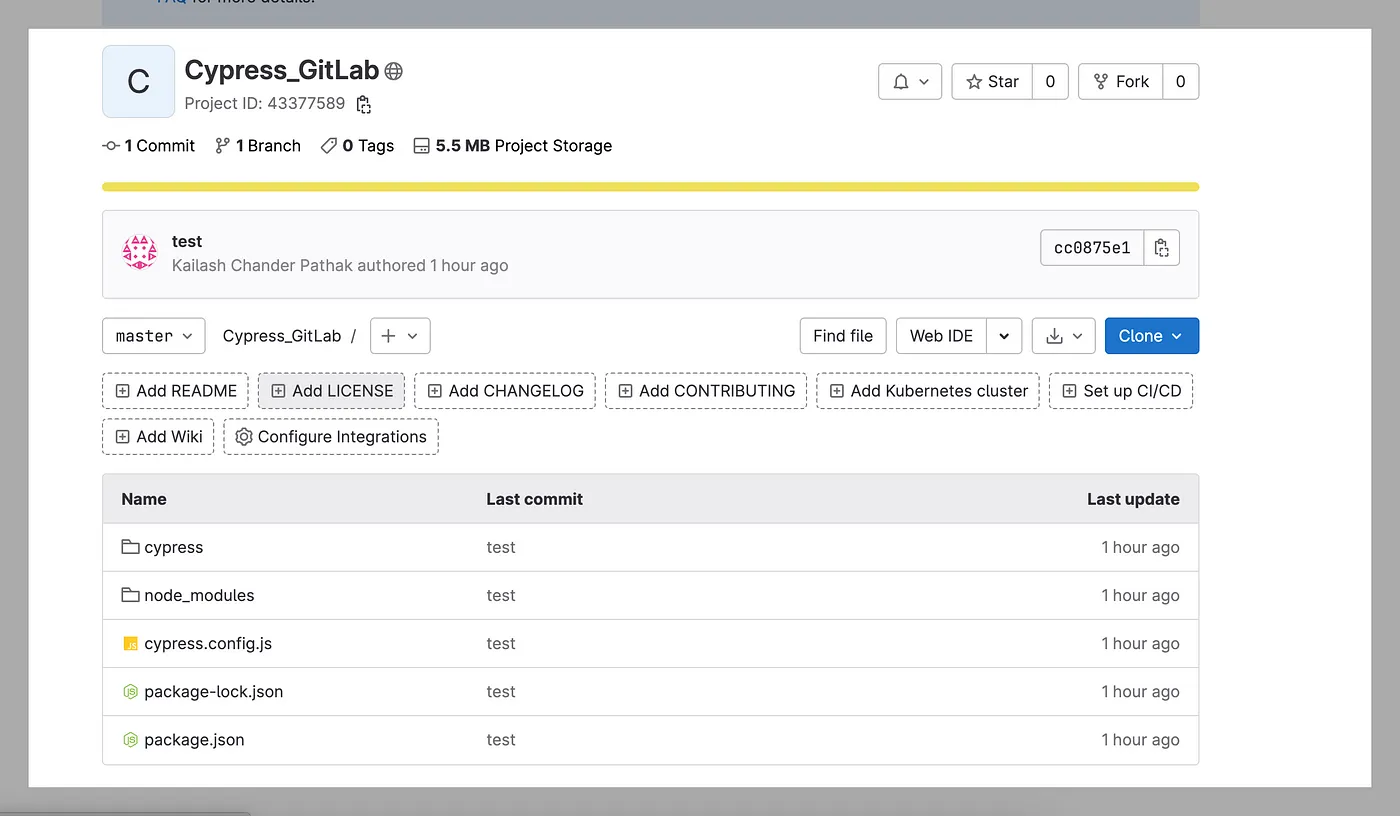Image resolution: width=1400 pixels, height=816 pixels.
Task: Click the cypress folder icon
Action: pos(130,547)
